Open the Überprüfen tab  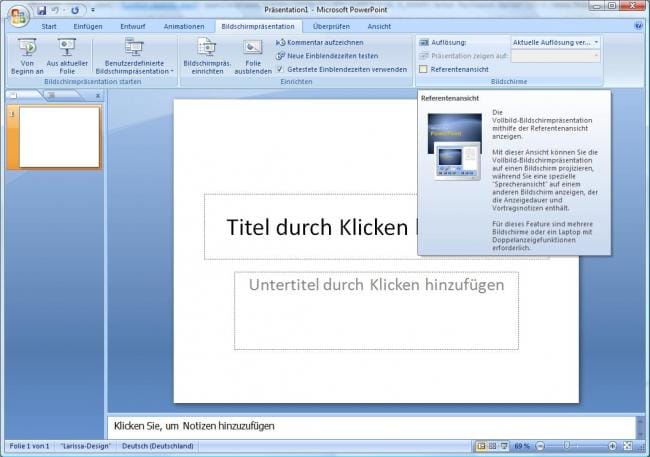tap(331, 27)
